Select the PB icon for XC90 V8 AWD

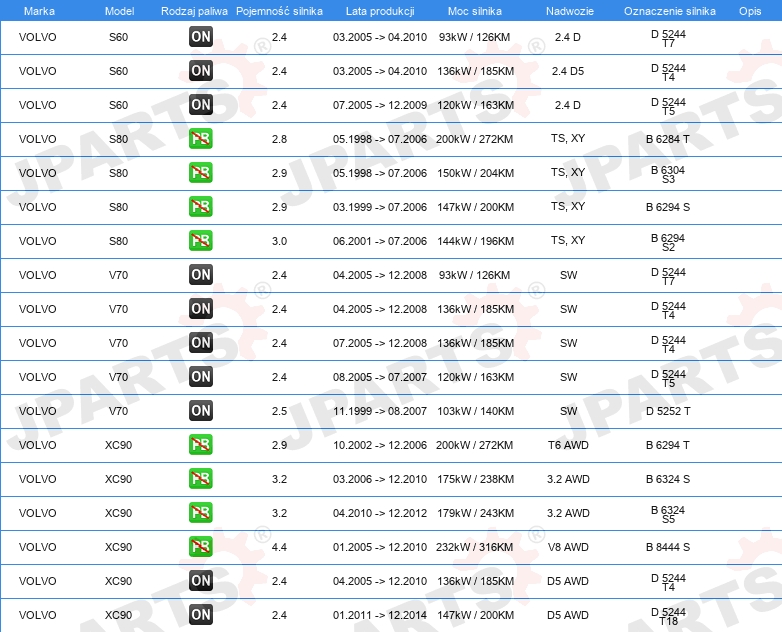(201, 546)
